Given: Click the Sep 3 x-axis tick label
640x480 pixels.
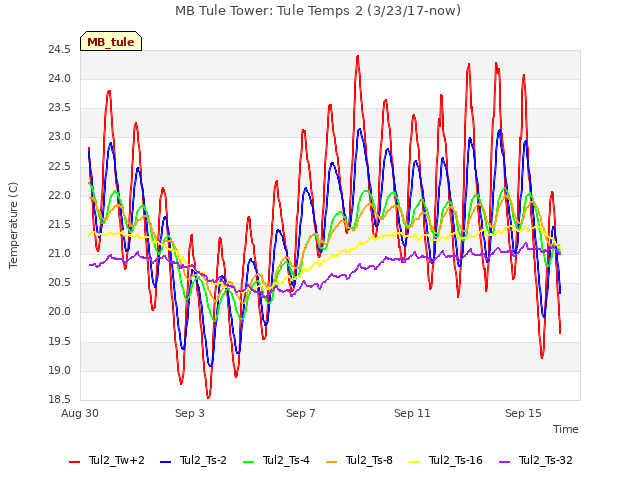Looking at the screenshot, I should click(x=190, y=413).
